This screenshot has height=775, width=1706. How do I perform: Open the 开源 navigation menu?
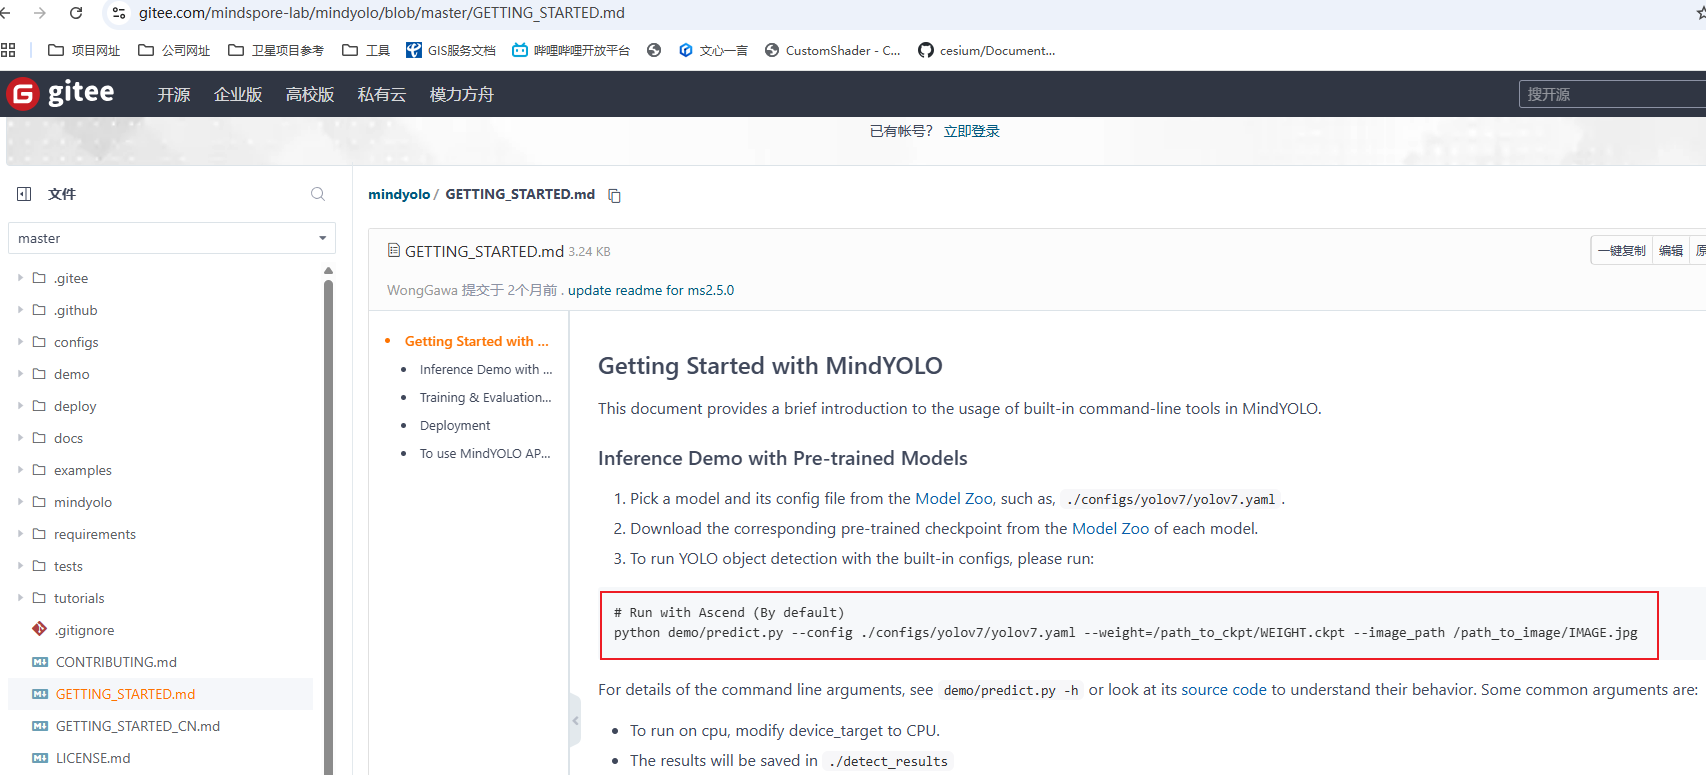click(174, 94)
